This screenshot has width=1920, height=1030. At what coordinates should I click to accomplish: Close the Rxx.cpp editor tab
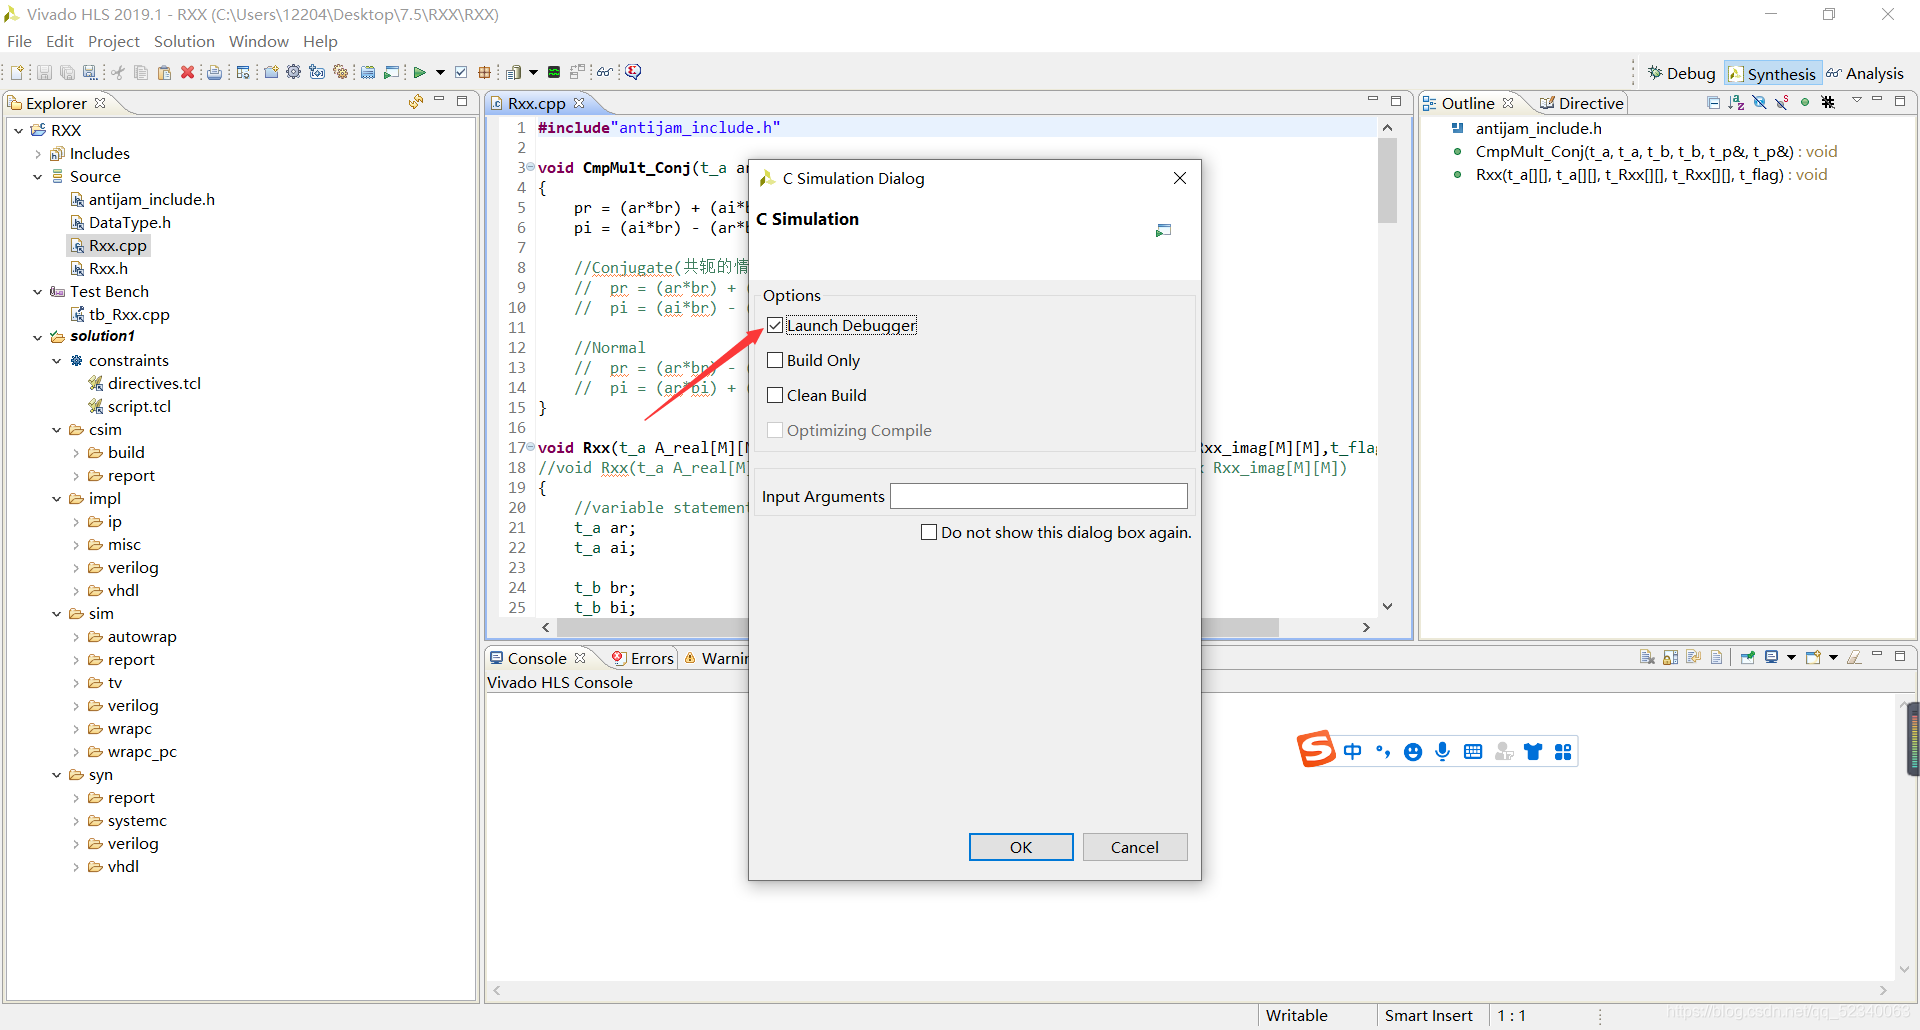click(579, 103)
